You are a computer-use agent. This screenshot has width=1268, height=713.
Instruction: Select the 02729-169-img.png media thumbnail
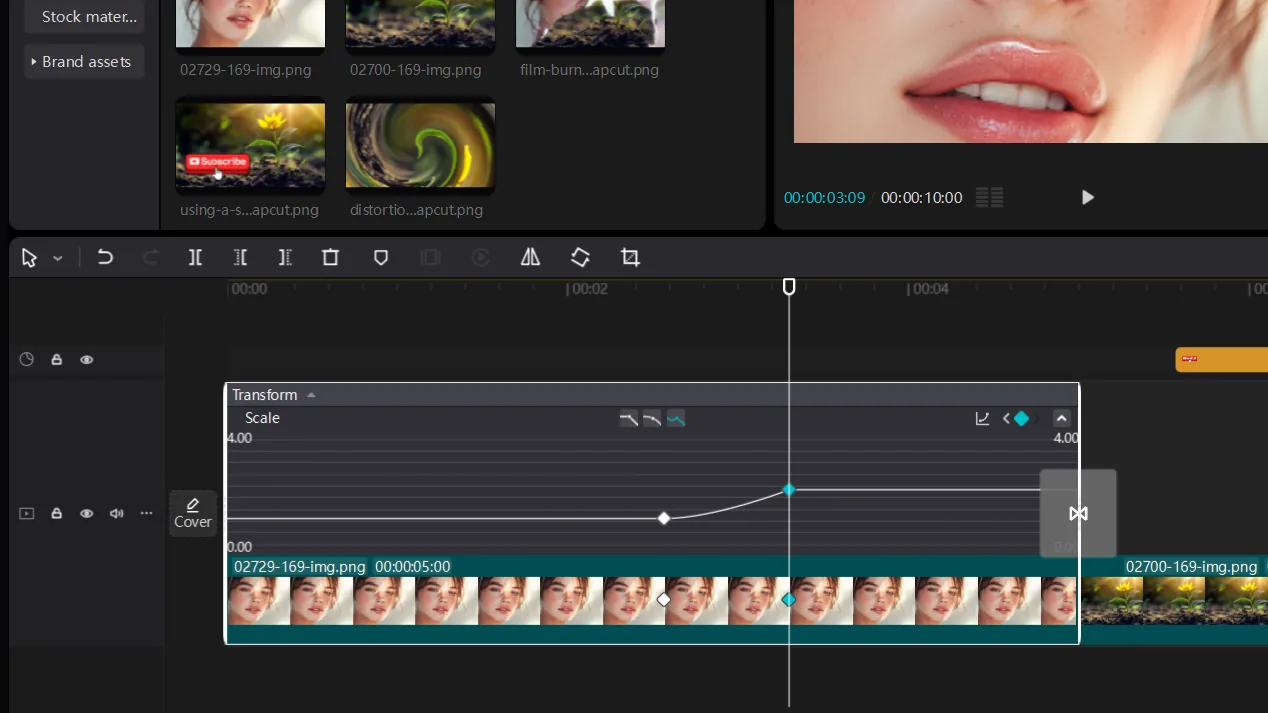250,24
